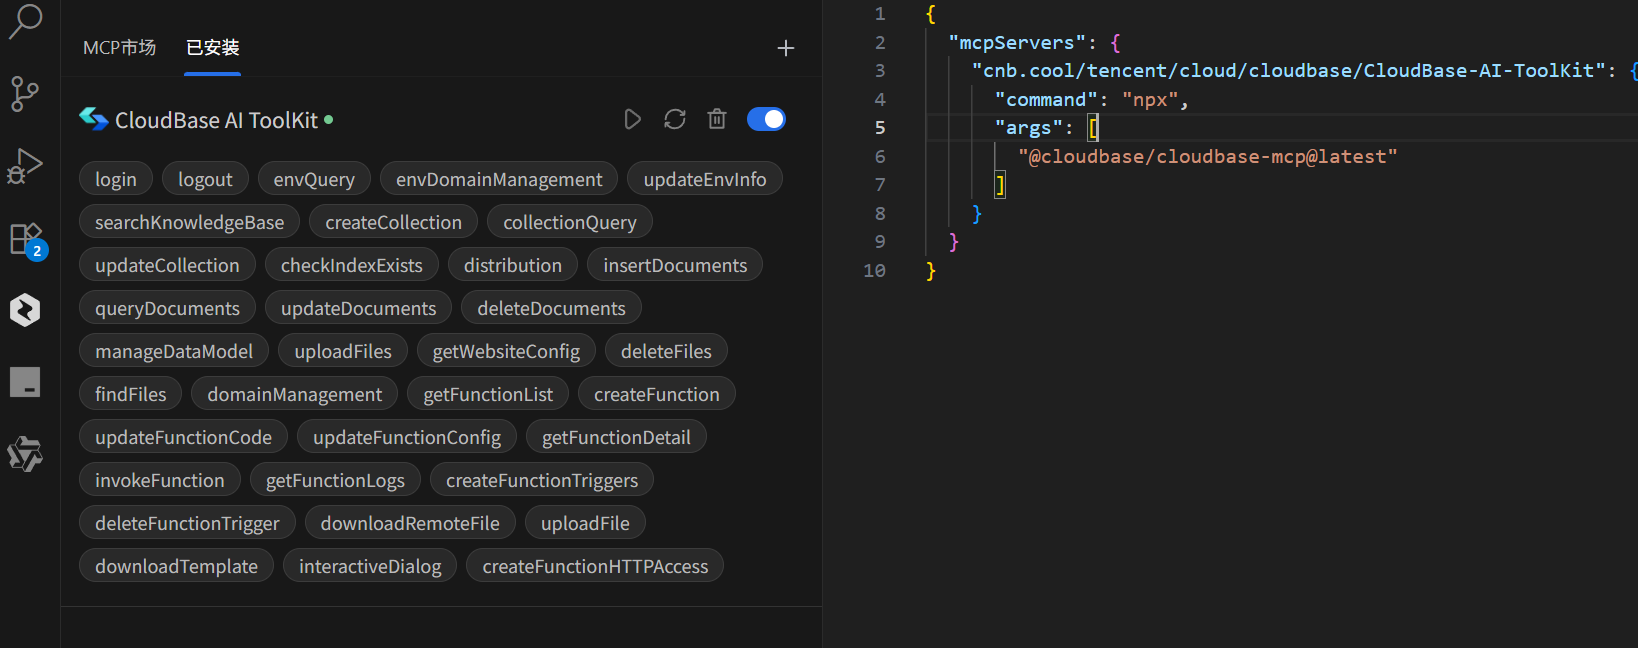The image size is (1638, 648).
Task: Open the Extensions view with badge 2
Action: [26, 240]
